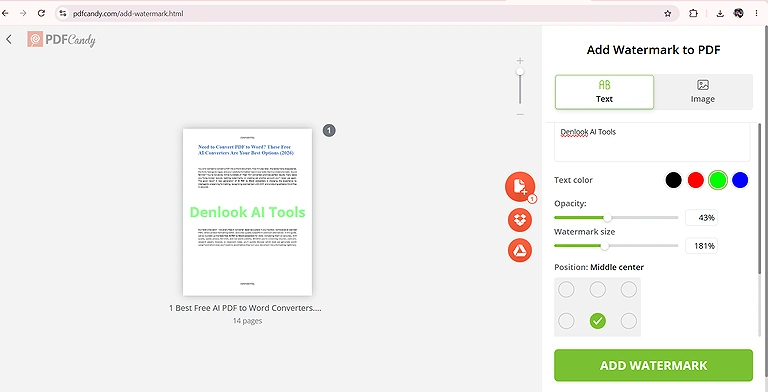768x392 pixels.
Task: Select the top right position
Action: (629, 290)
